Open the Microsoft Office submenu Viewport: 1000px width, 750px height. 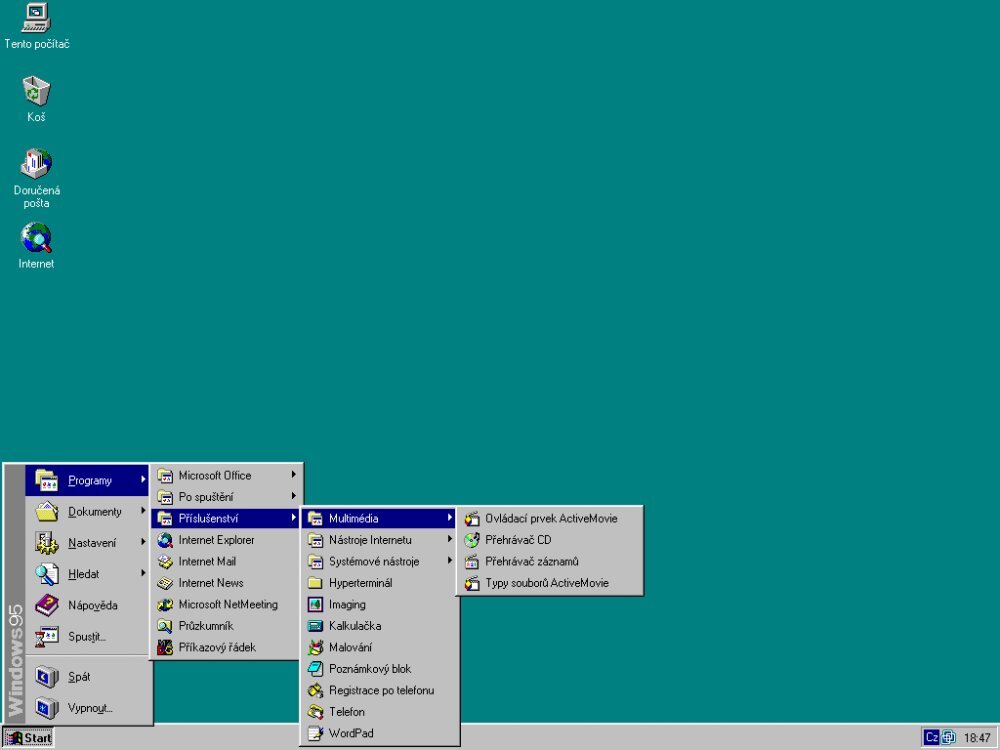(226, 475)
